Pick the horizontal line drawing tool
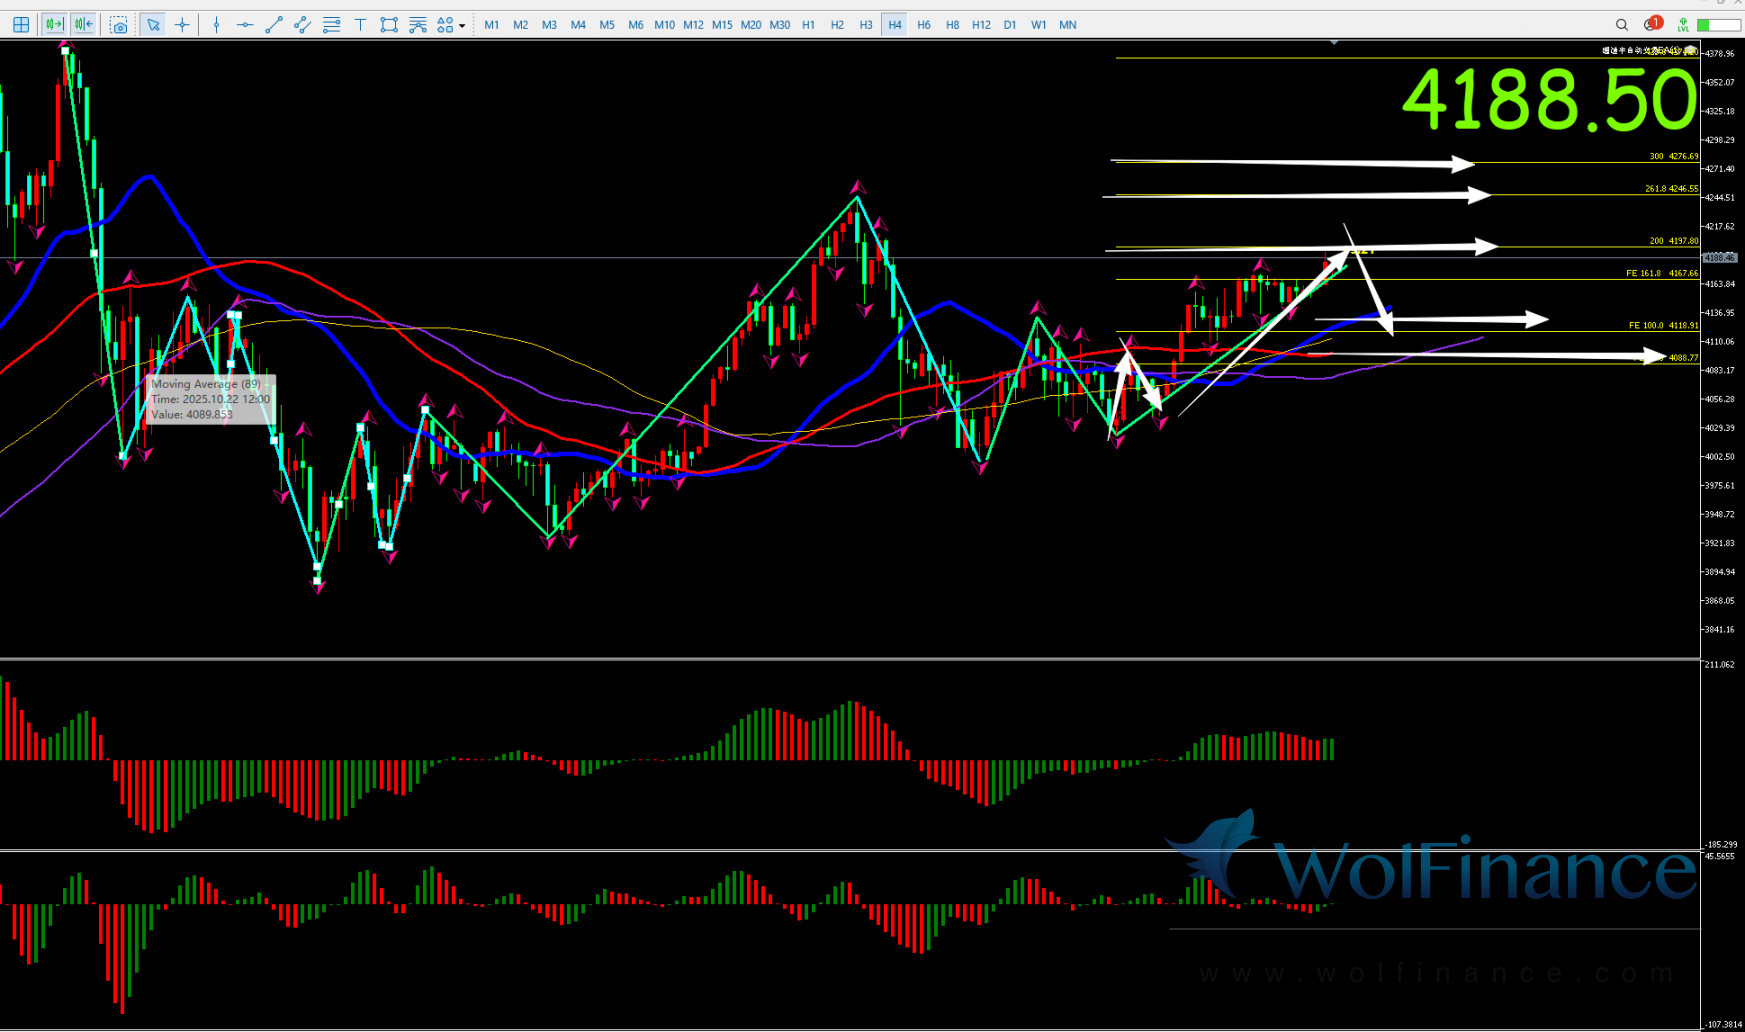Screen dimensions: 1745x1032 coord(245,25)
